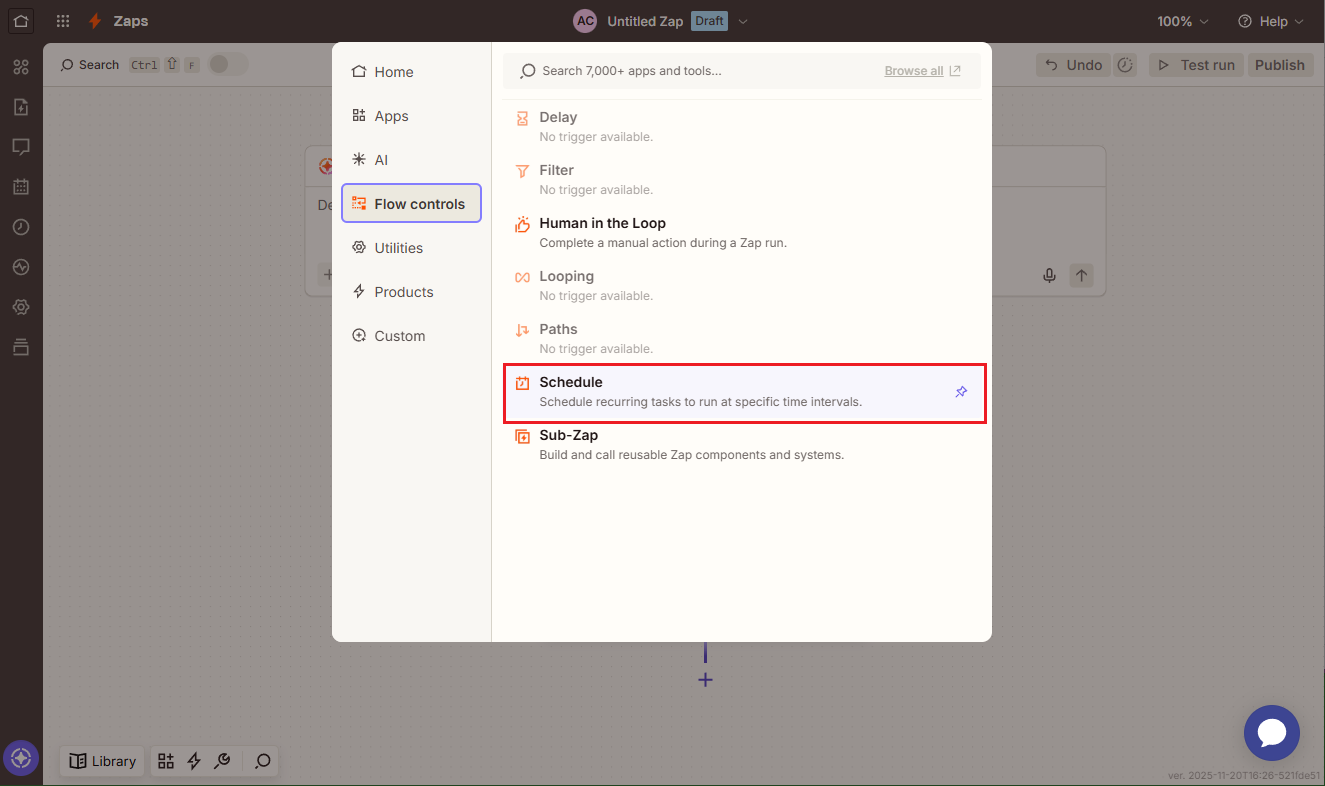Screen dimensions: 1325x786
Task: Click the activity pulse icon in sidebar
Action: (x=21, y=267)
